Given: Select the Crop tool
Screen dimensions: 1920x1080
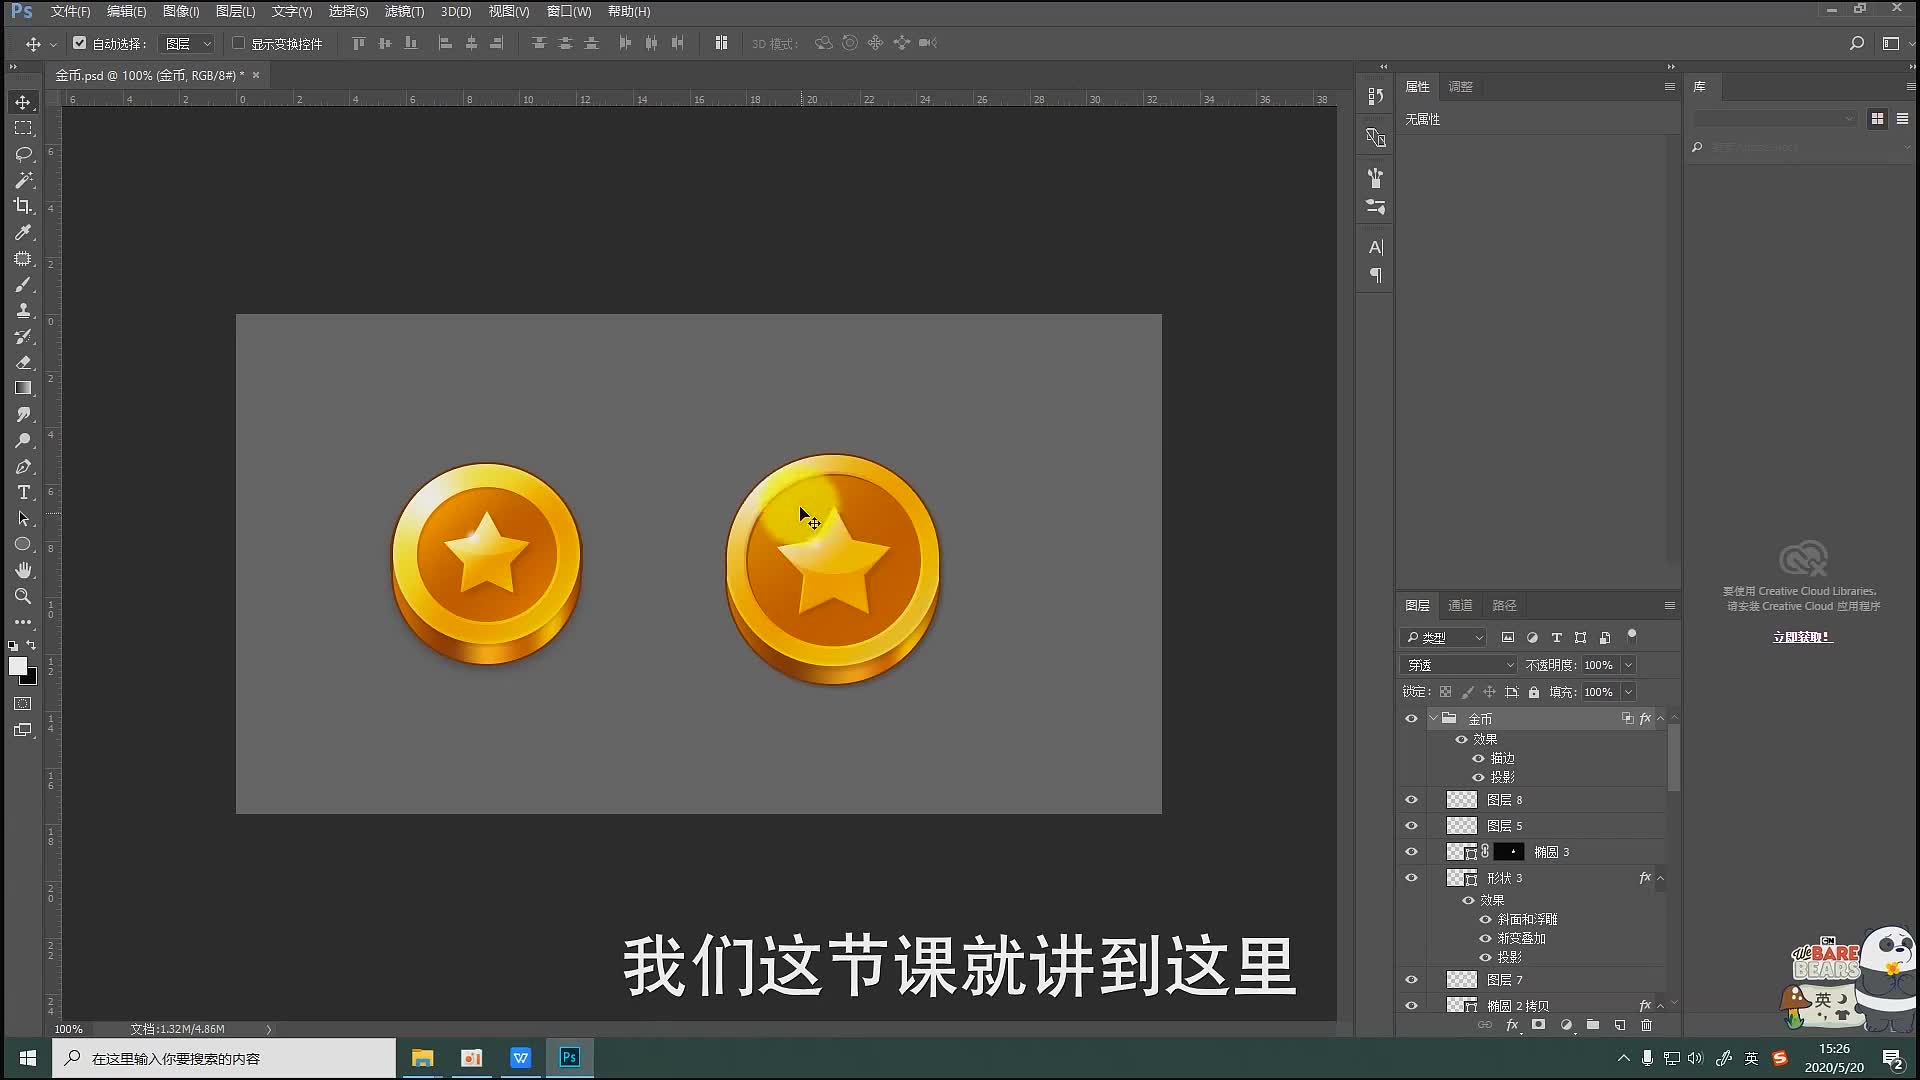Looking at the screenshot, I should (x=23, y=206).
